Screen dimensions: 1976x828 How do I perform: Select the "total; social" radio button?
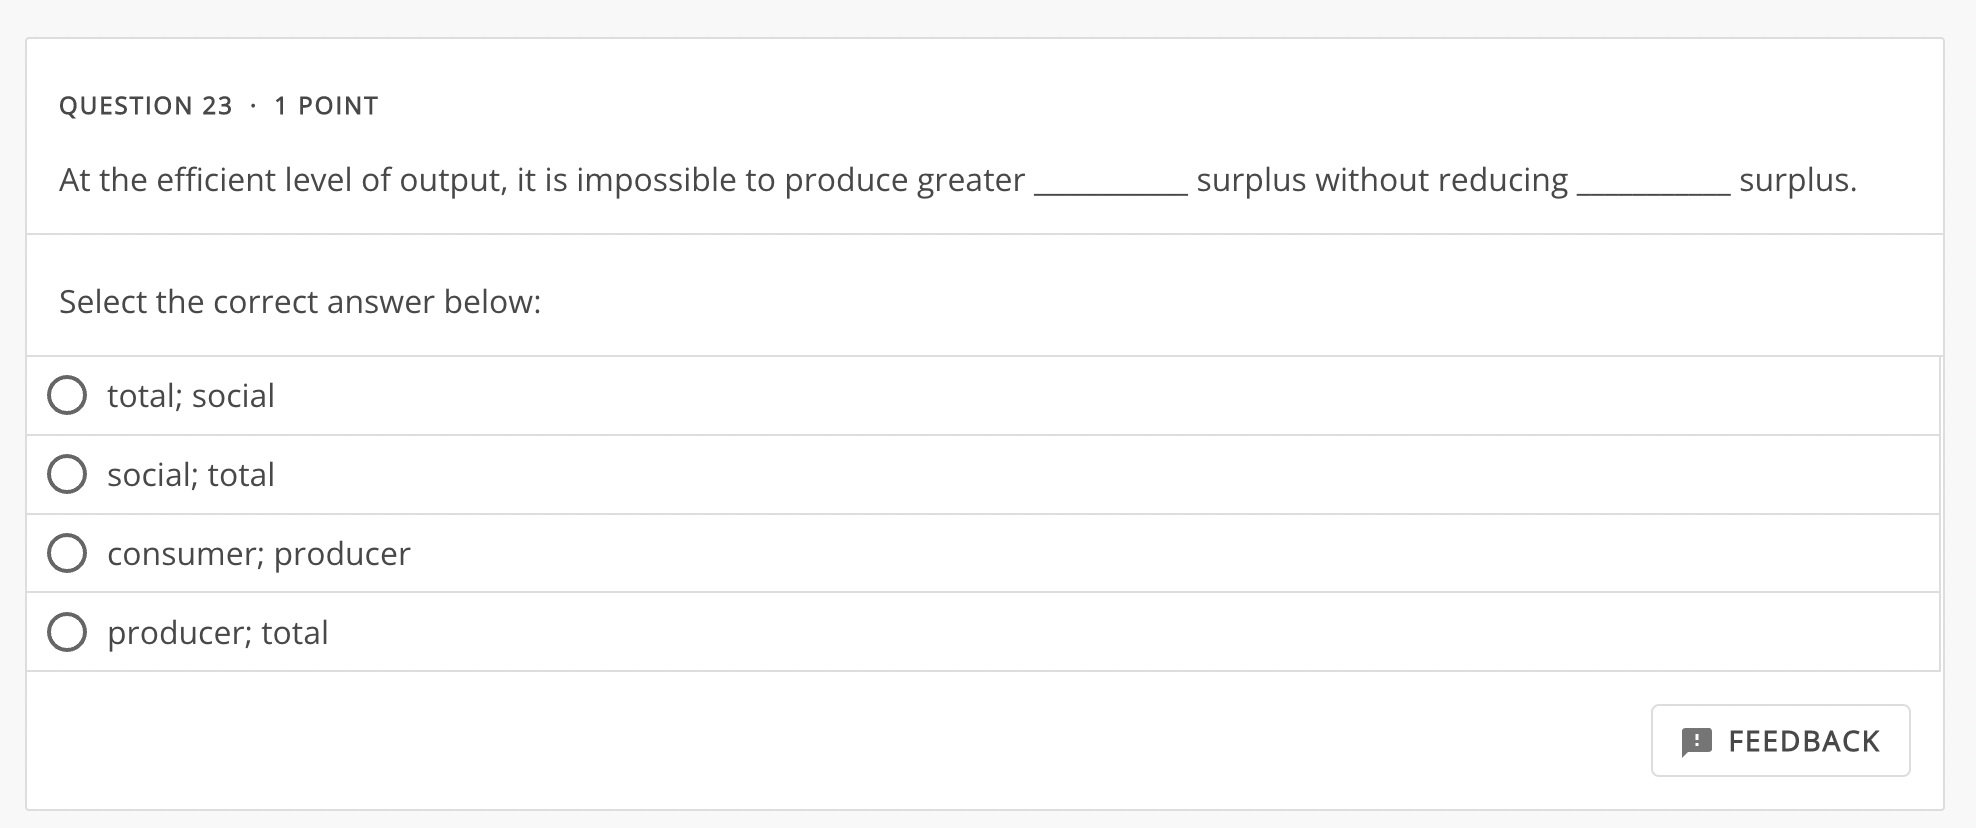[66, 395]
